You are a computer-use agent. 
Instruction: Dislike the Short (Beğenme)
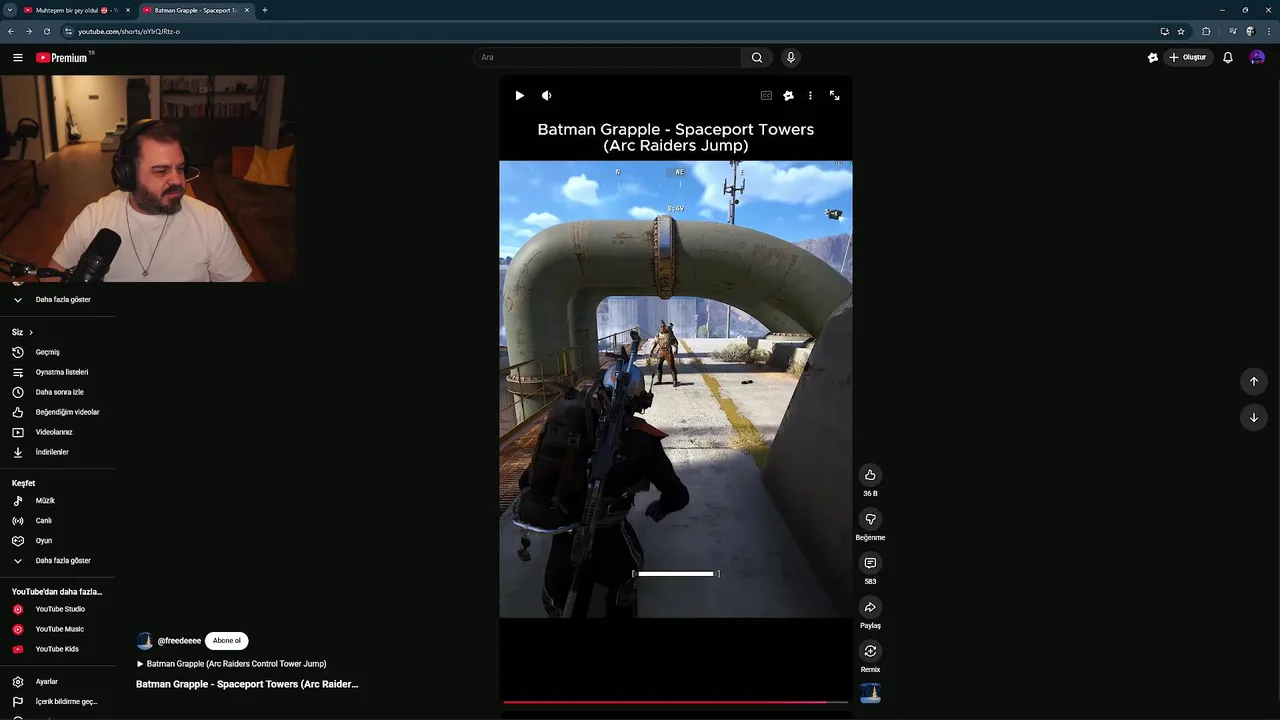point(870,519)
